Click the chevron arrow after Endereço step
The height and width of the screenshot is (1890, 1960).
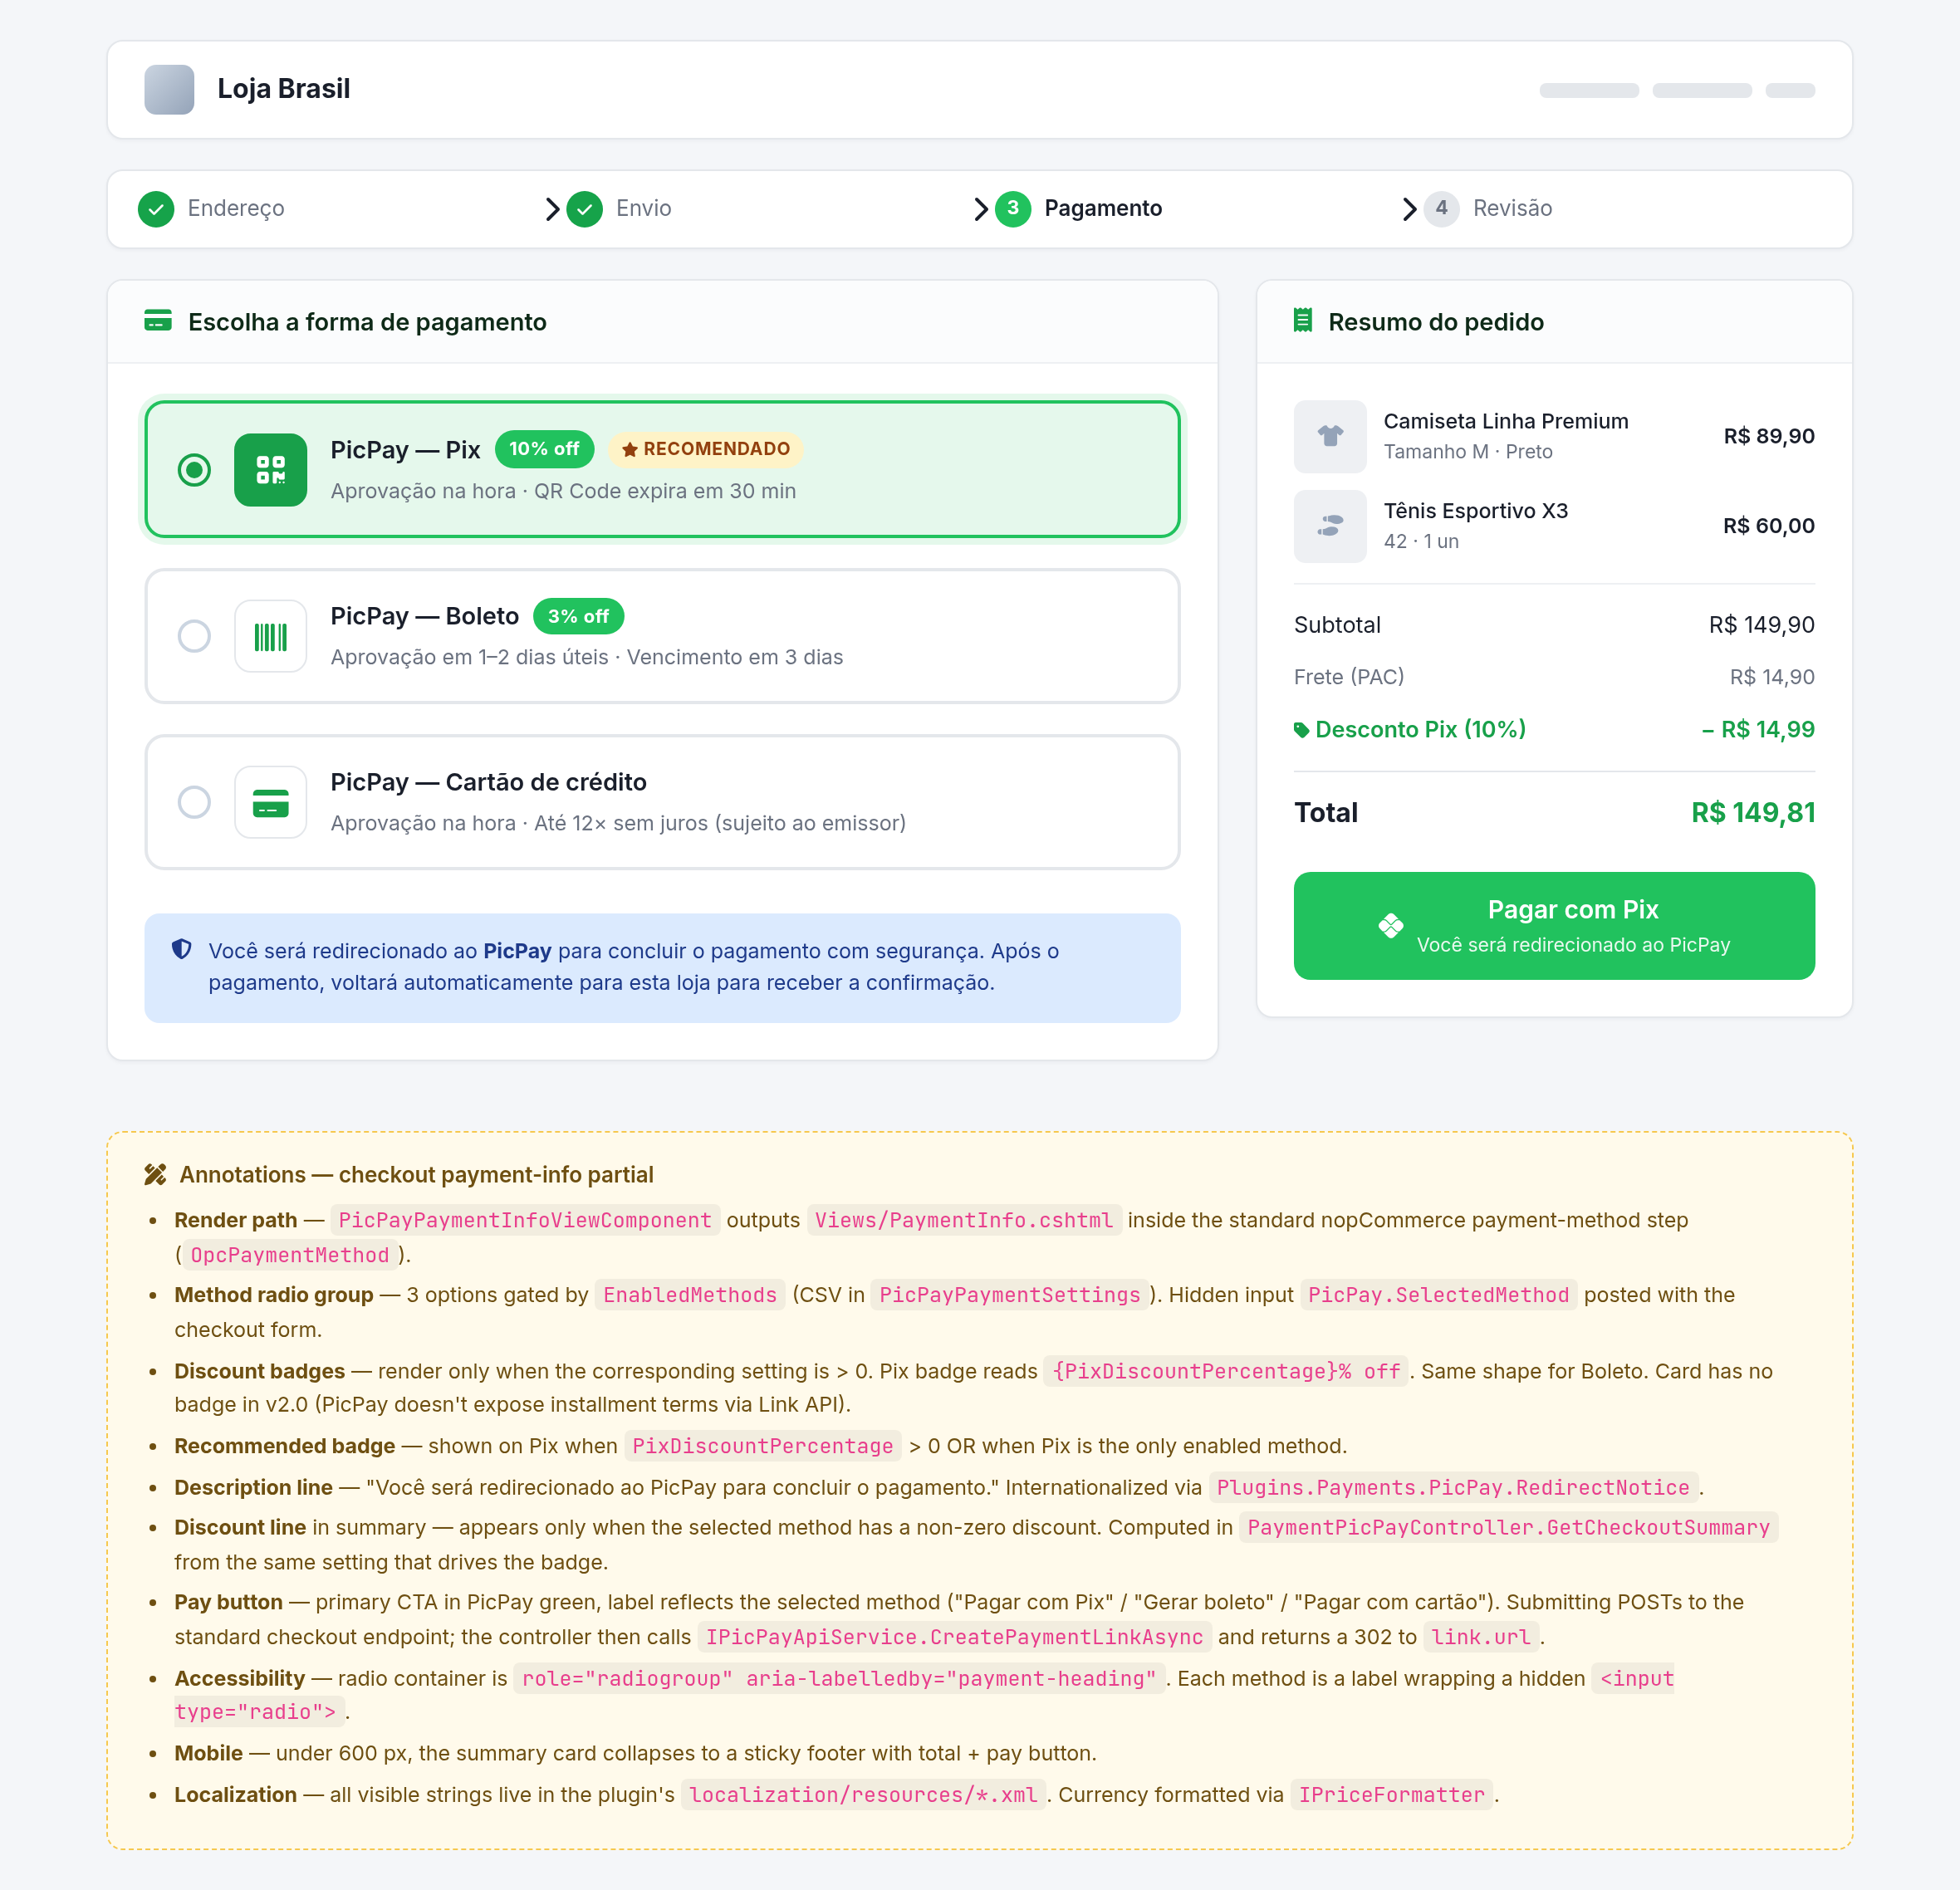coord(552,208)
